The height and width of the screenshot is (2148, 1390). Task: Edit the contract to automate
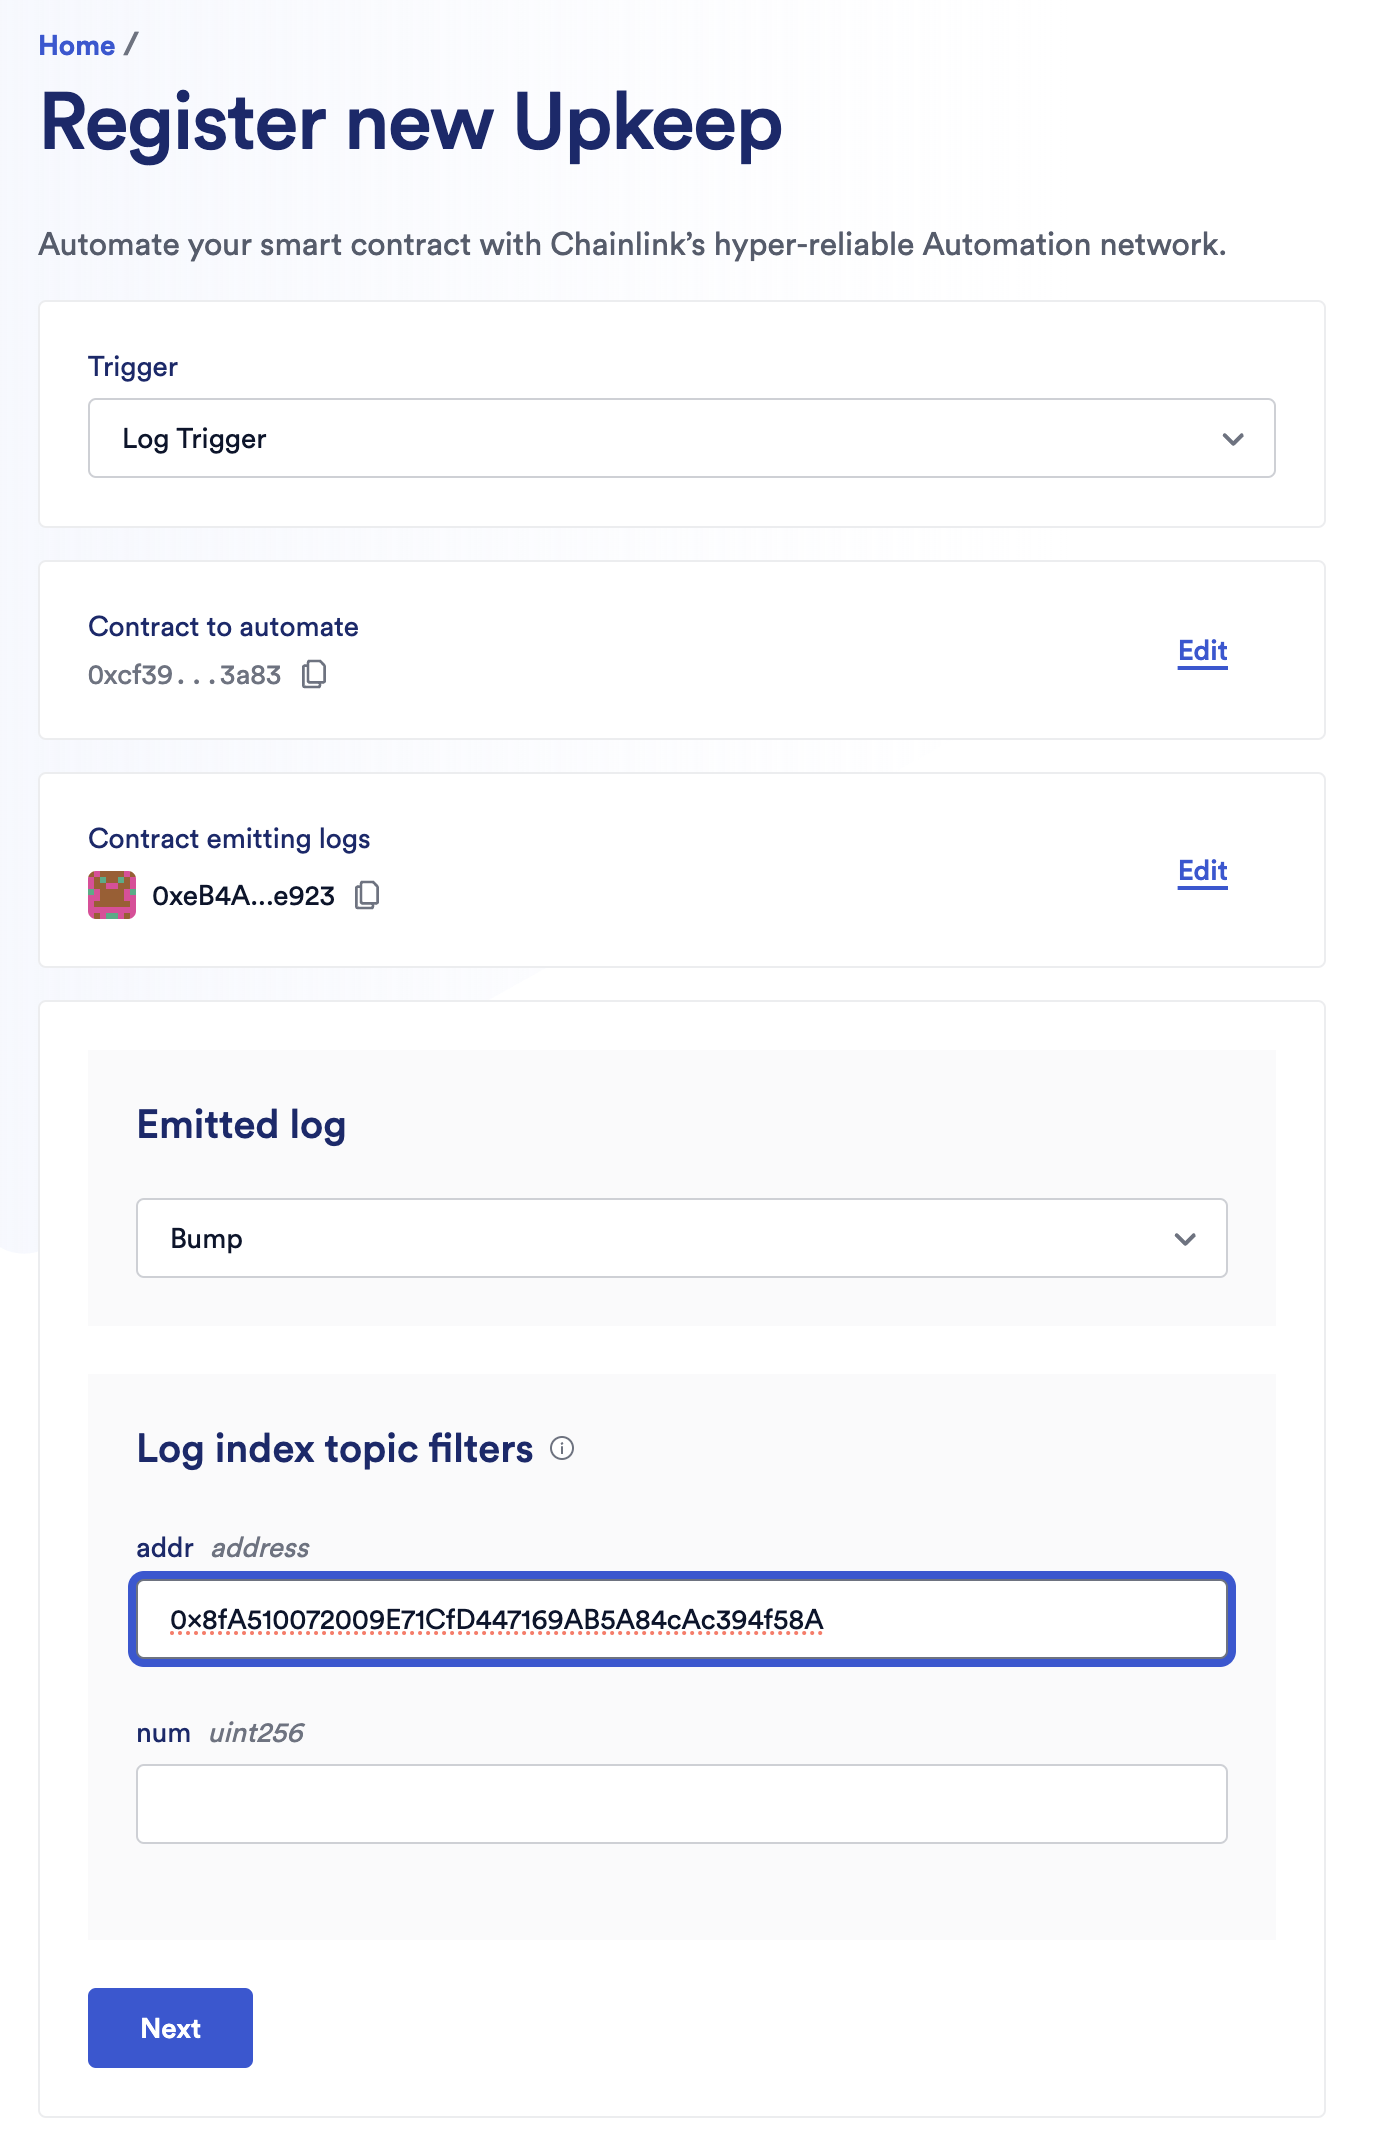[x=1202, y=651]
